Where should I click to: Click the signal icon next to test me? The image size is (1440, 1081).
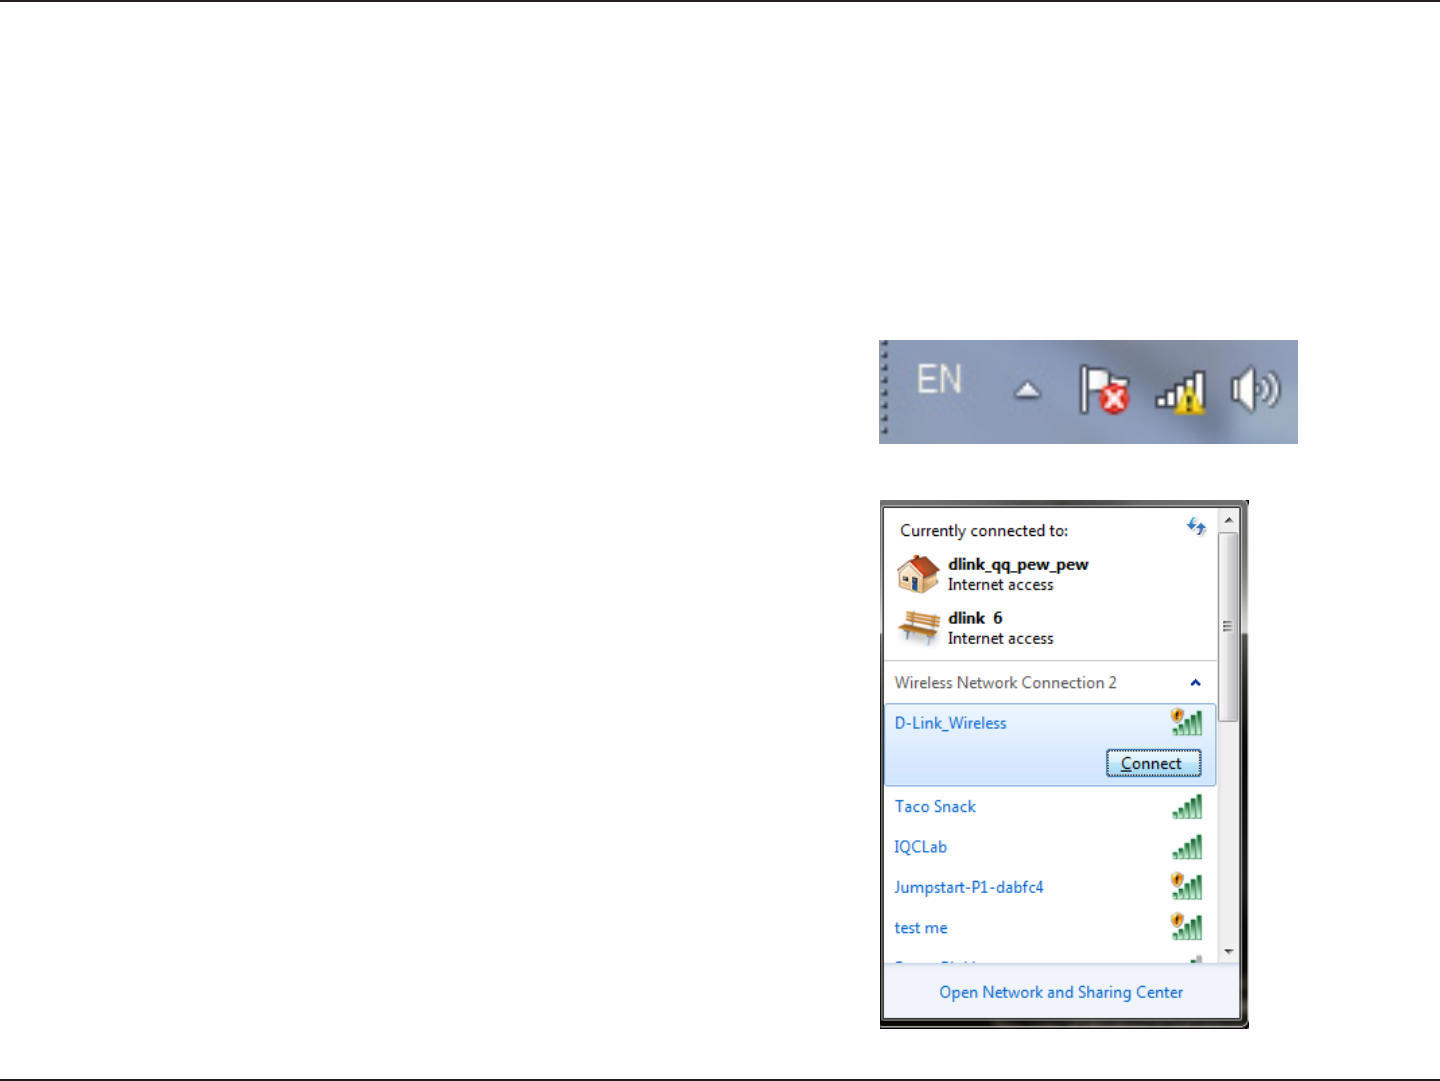[x=1187, y=927]
